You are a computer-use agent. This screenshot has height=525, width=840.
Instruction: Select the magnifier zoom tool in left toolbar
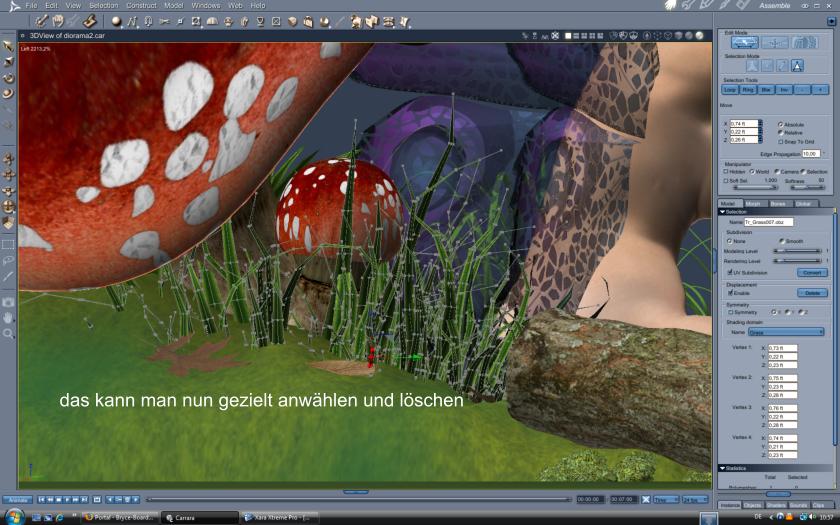[8, 333]
